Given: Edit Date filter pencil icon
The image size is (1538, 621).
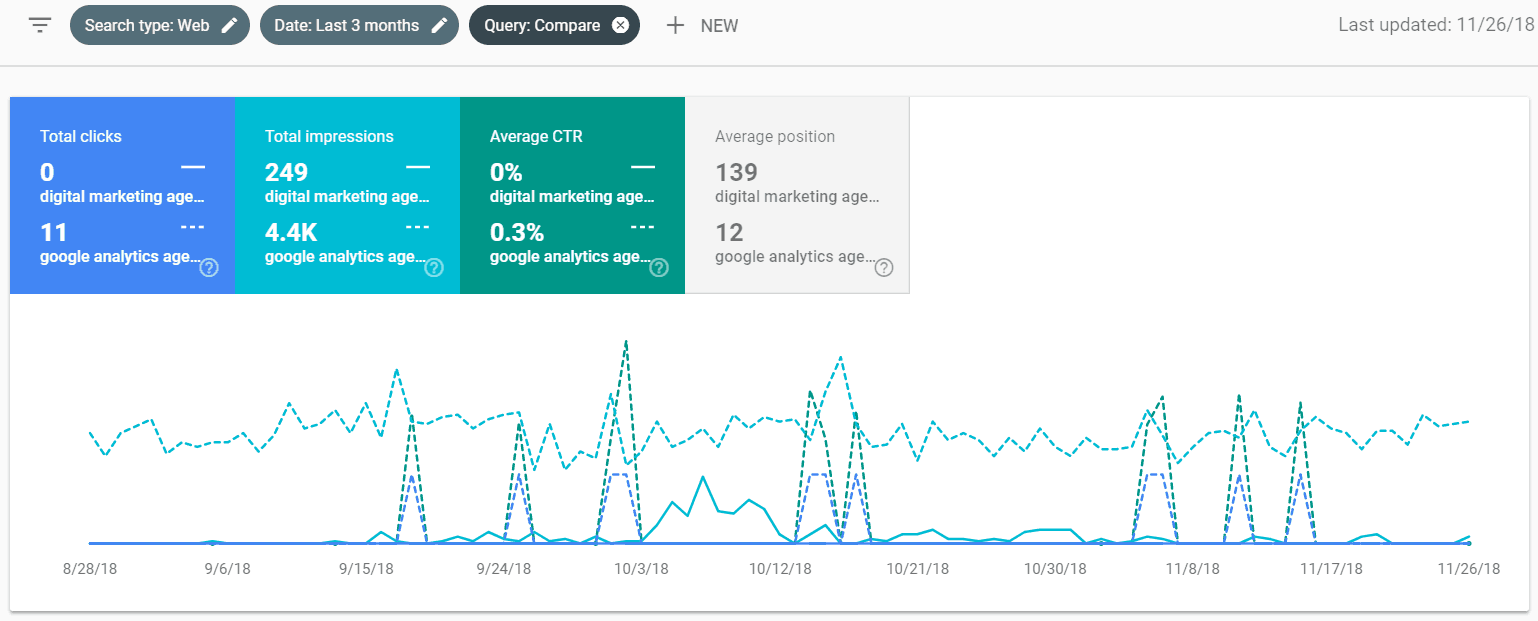Looking at the screenshot, I should point(439,26).
